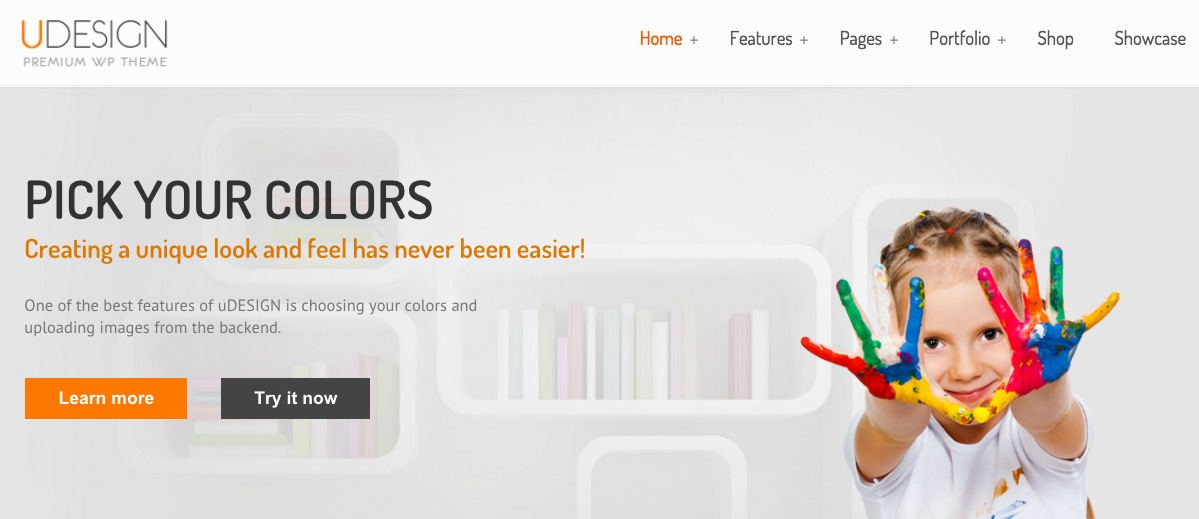This screenshot has height=519, width=1199.
Task: Open the Home menu item
Action: click(x=661, y=39)
